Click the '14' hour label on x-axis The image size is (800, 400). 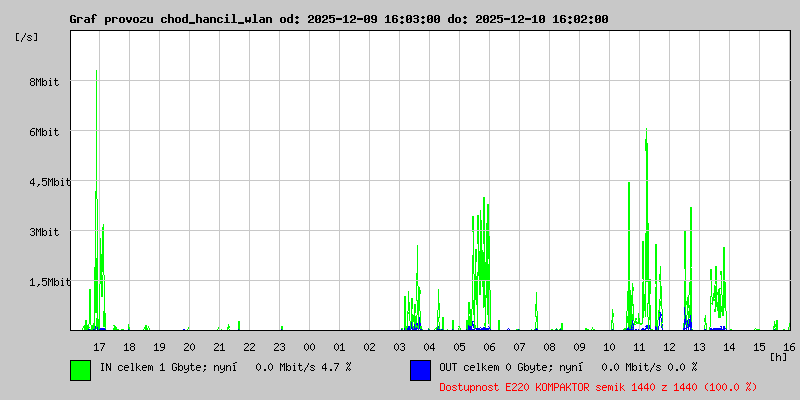tap(729, 347)
